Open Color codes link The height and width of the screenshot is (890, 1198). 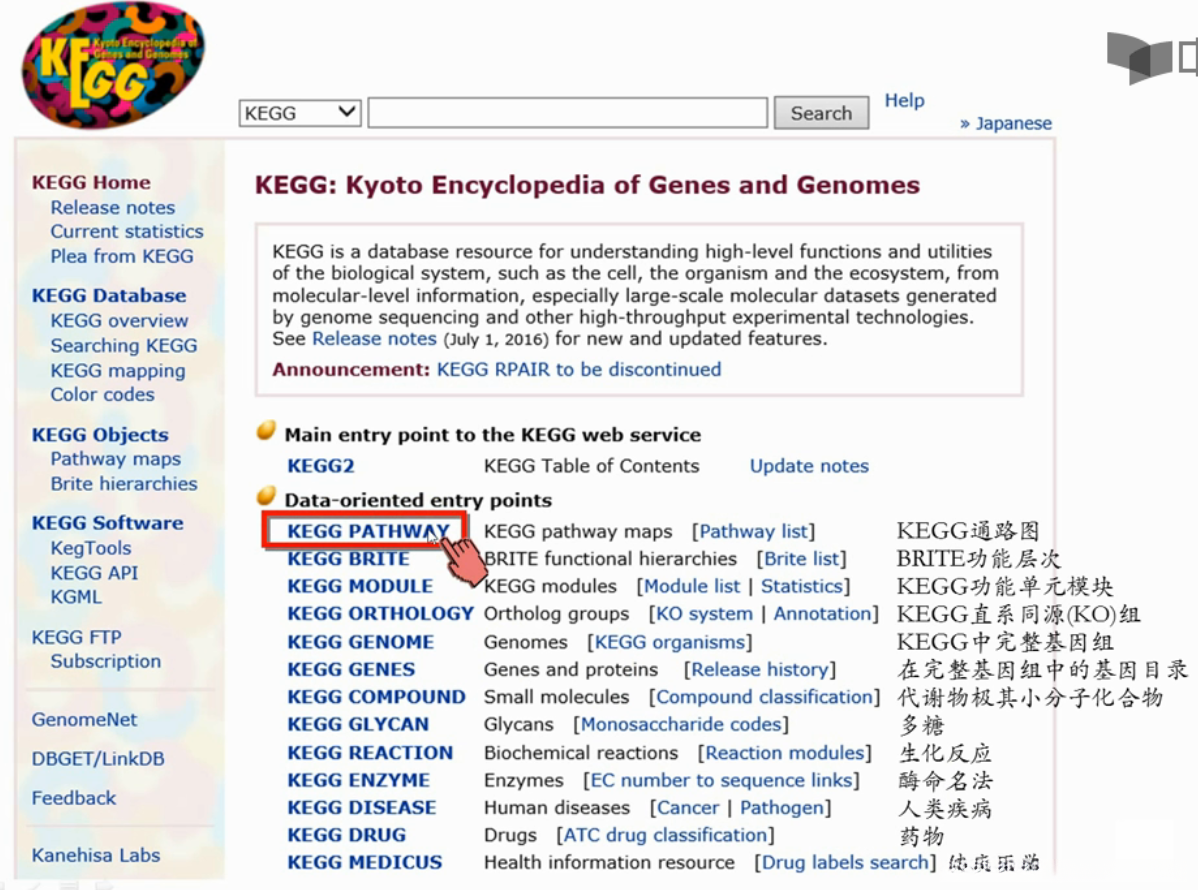(102, 394)
